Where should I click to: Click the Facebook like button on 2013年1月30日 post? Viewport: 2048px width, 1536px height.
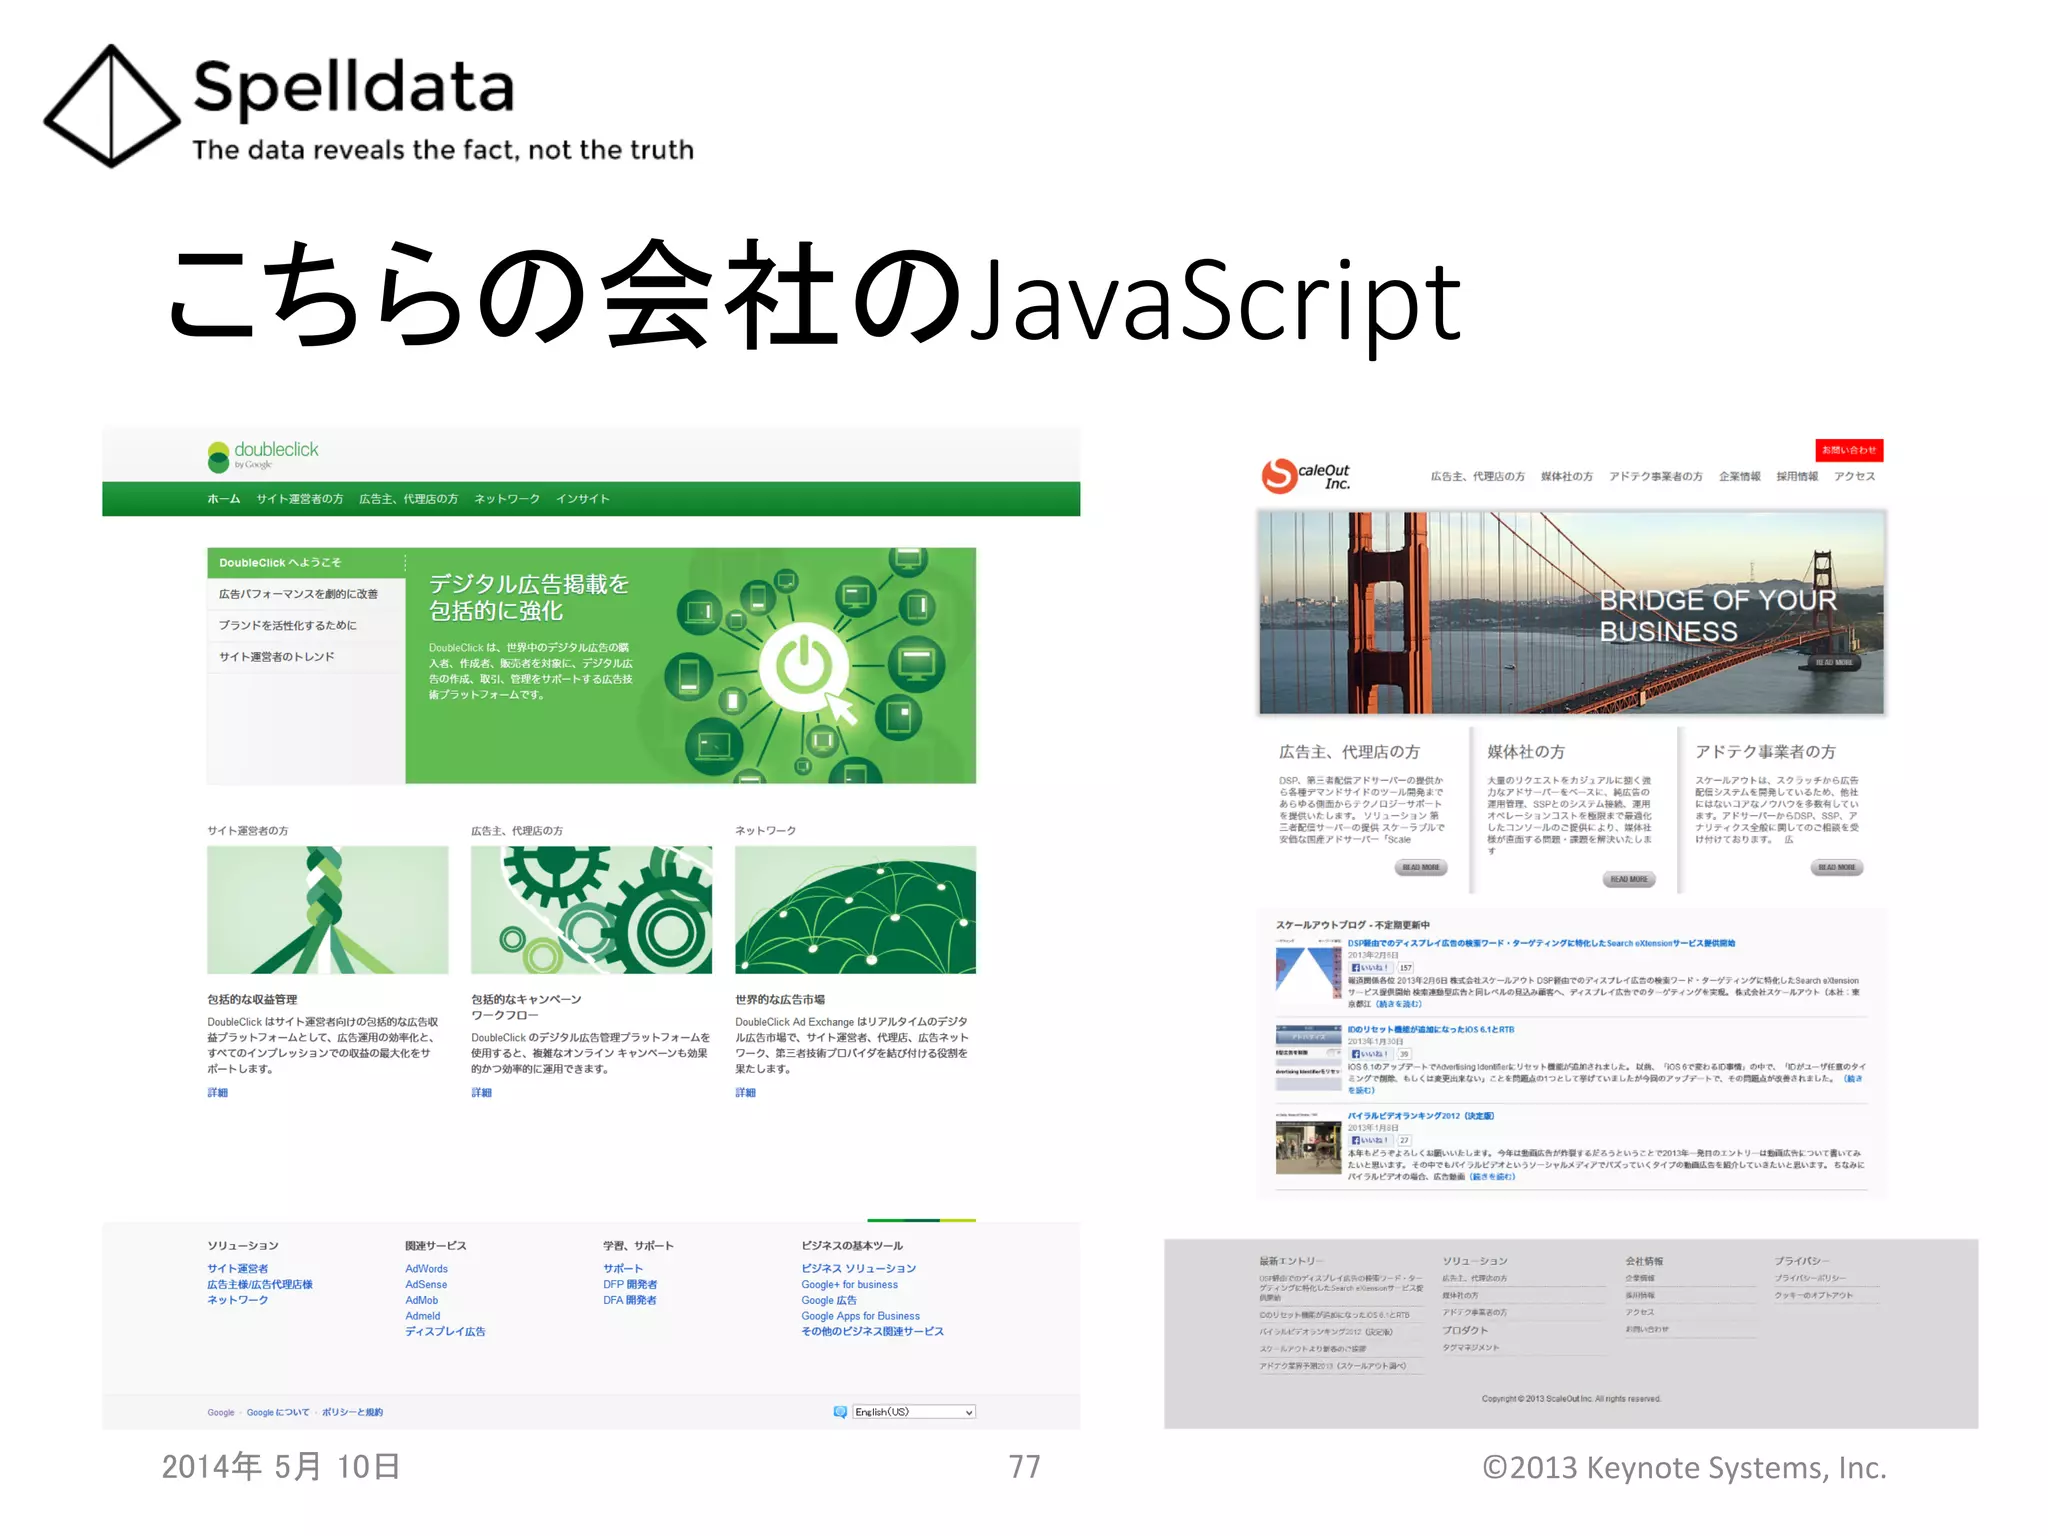1369,1054
